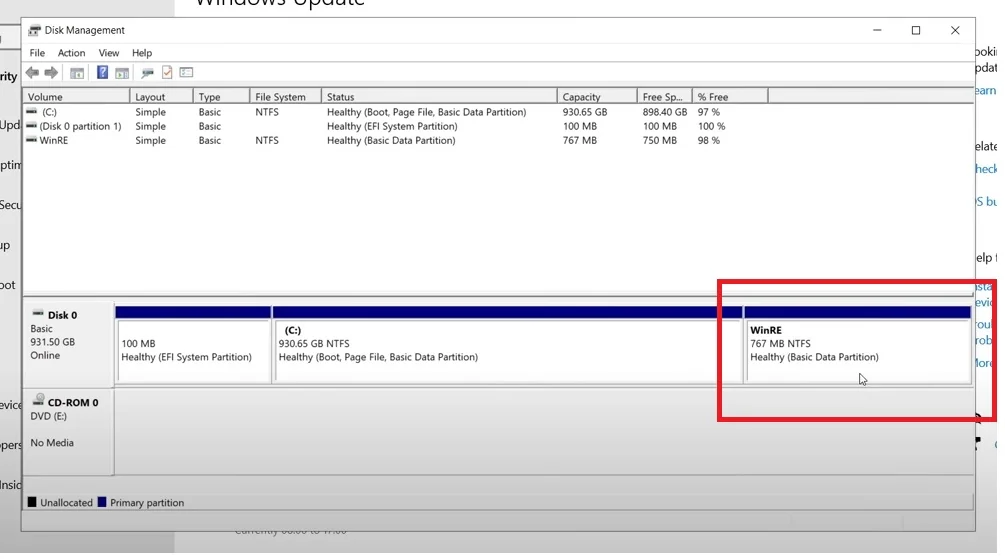Image resolution: width=1005 pixels, height=559 pixels.
Task: Minimize the Disk Management window
Action: click(877, 30)
